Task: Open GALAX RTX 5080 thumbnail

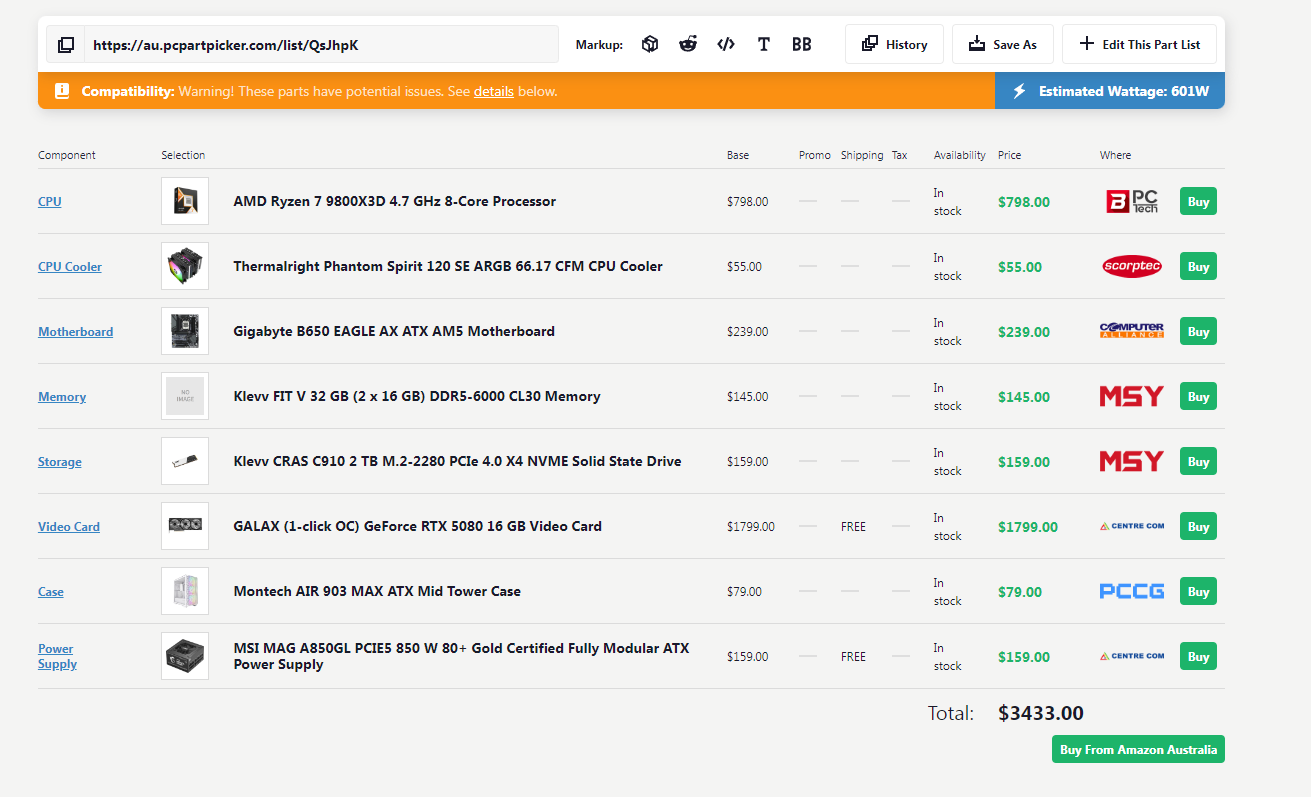Action: (185, 526)
